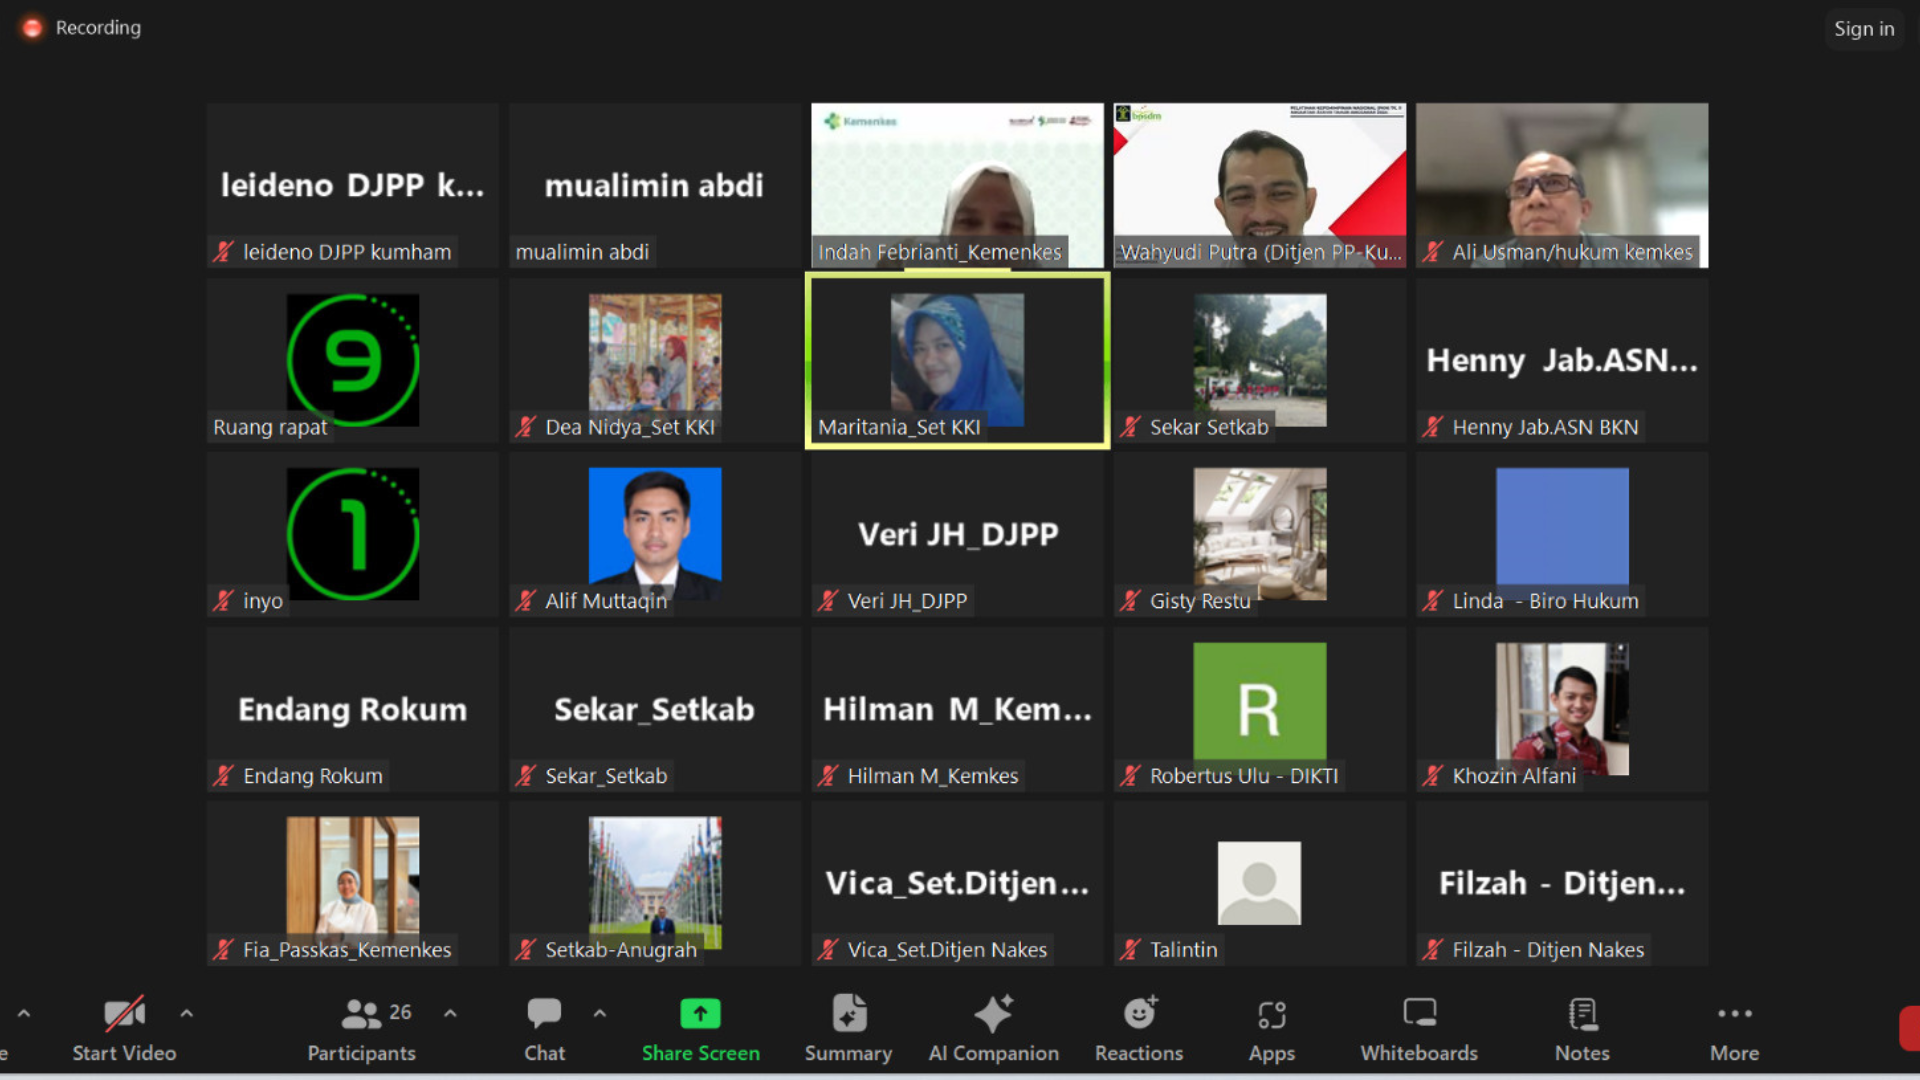Viewport: 1920px width, 1080px height.
Task: Open the More options ellipsis
Action: 1734,1013
